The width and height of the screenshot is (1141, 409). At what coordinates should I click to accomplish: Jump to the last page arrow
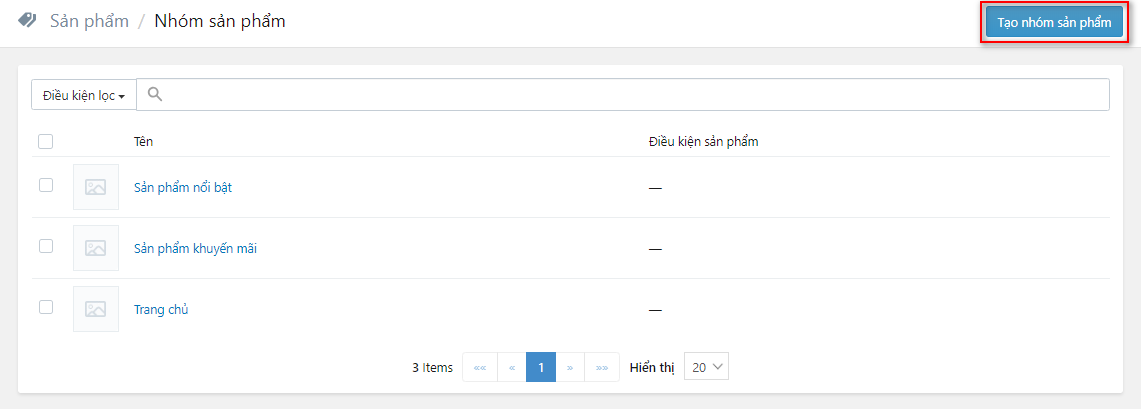point(602,367)
